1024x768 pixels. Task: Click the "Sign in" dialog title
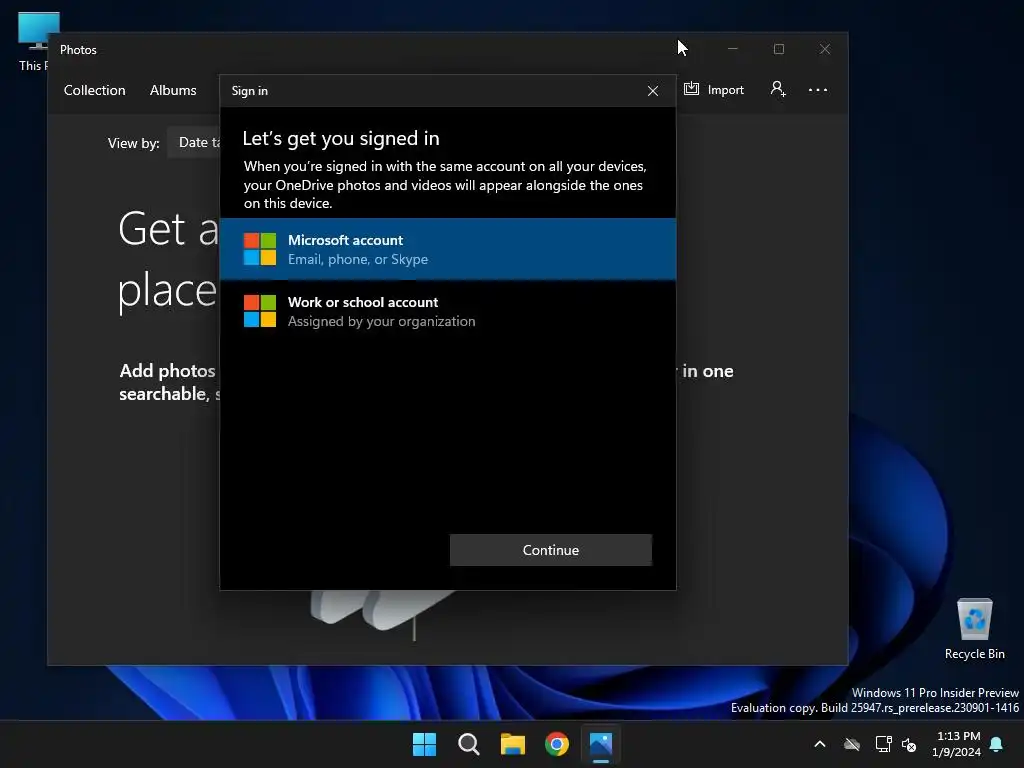[x=249, y=91]
